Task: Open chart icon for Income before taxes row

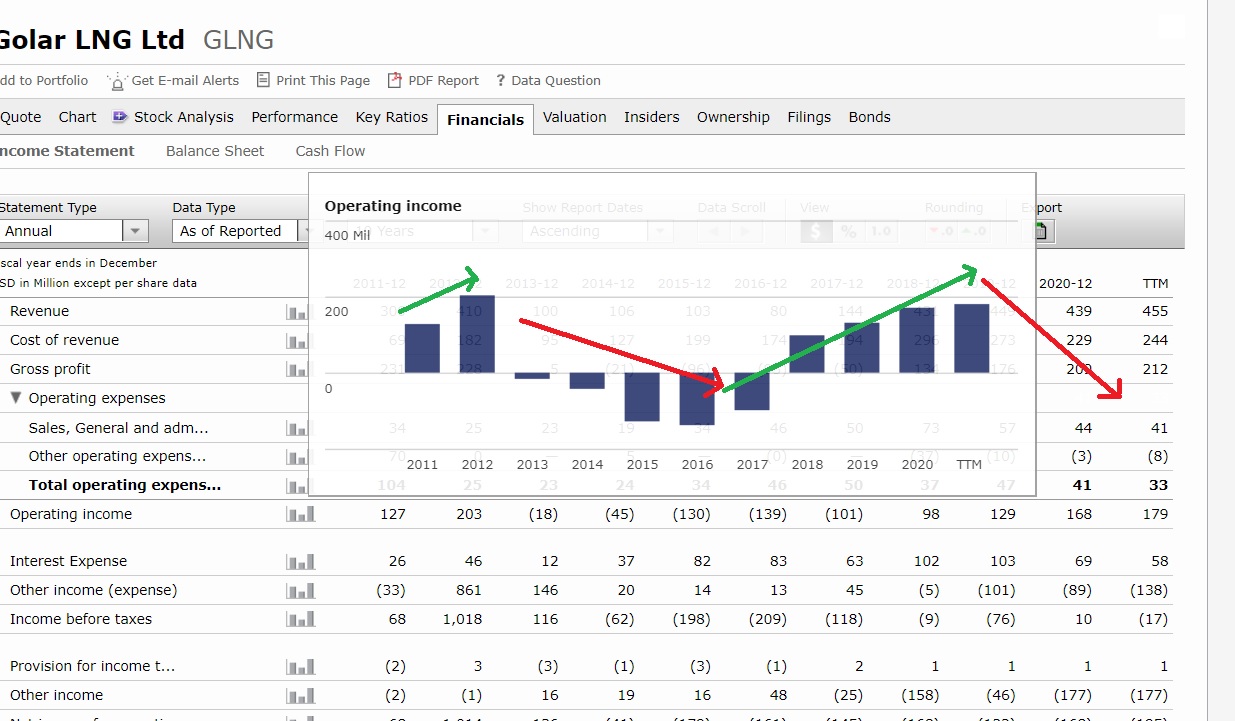Action: coord(300,620)
